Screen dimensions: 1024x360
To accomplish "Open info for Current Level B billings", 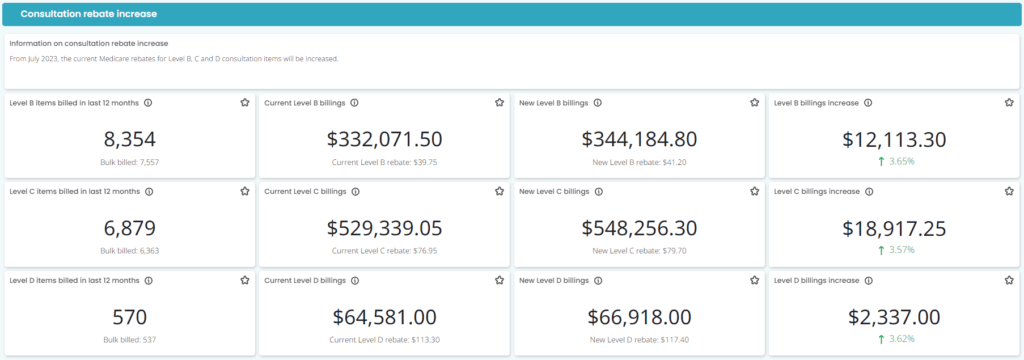I will pyautogui.click(x=354, y=103).
